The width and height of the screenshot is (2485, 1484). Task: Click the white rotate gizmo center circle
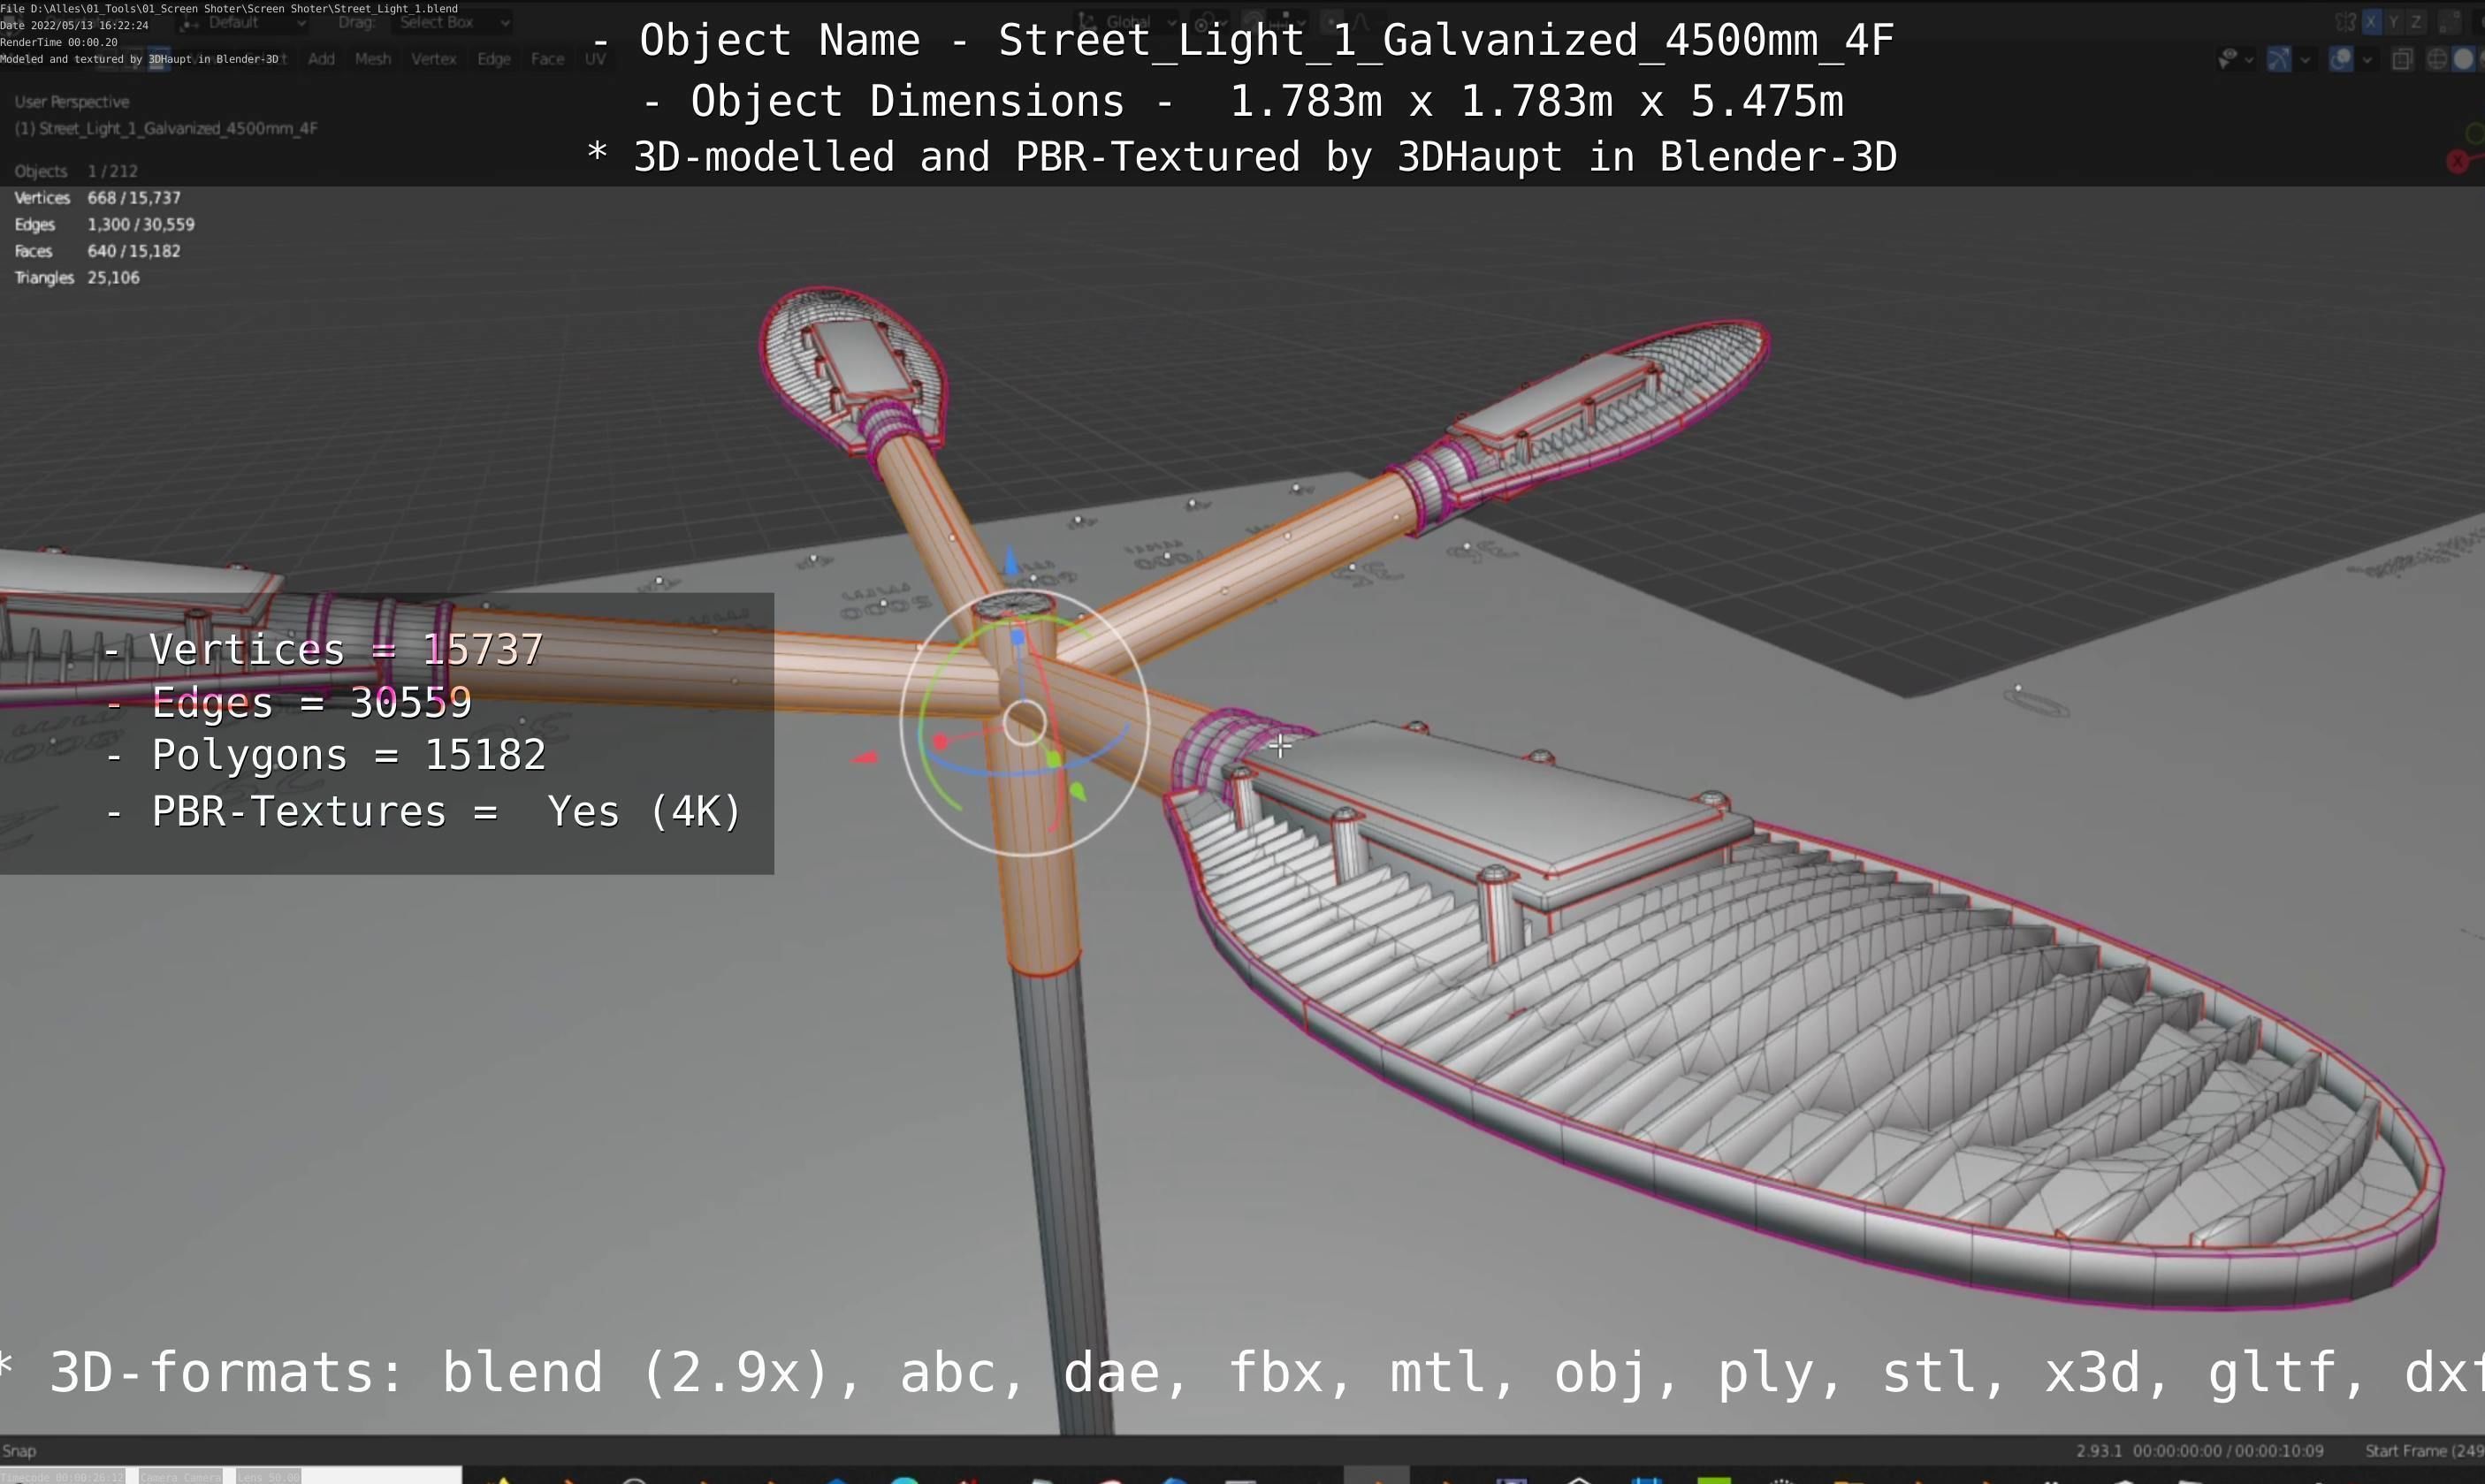1024,722
